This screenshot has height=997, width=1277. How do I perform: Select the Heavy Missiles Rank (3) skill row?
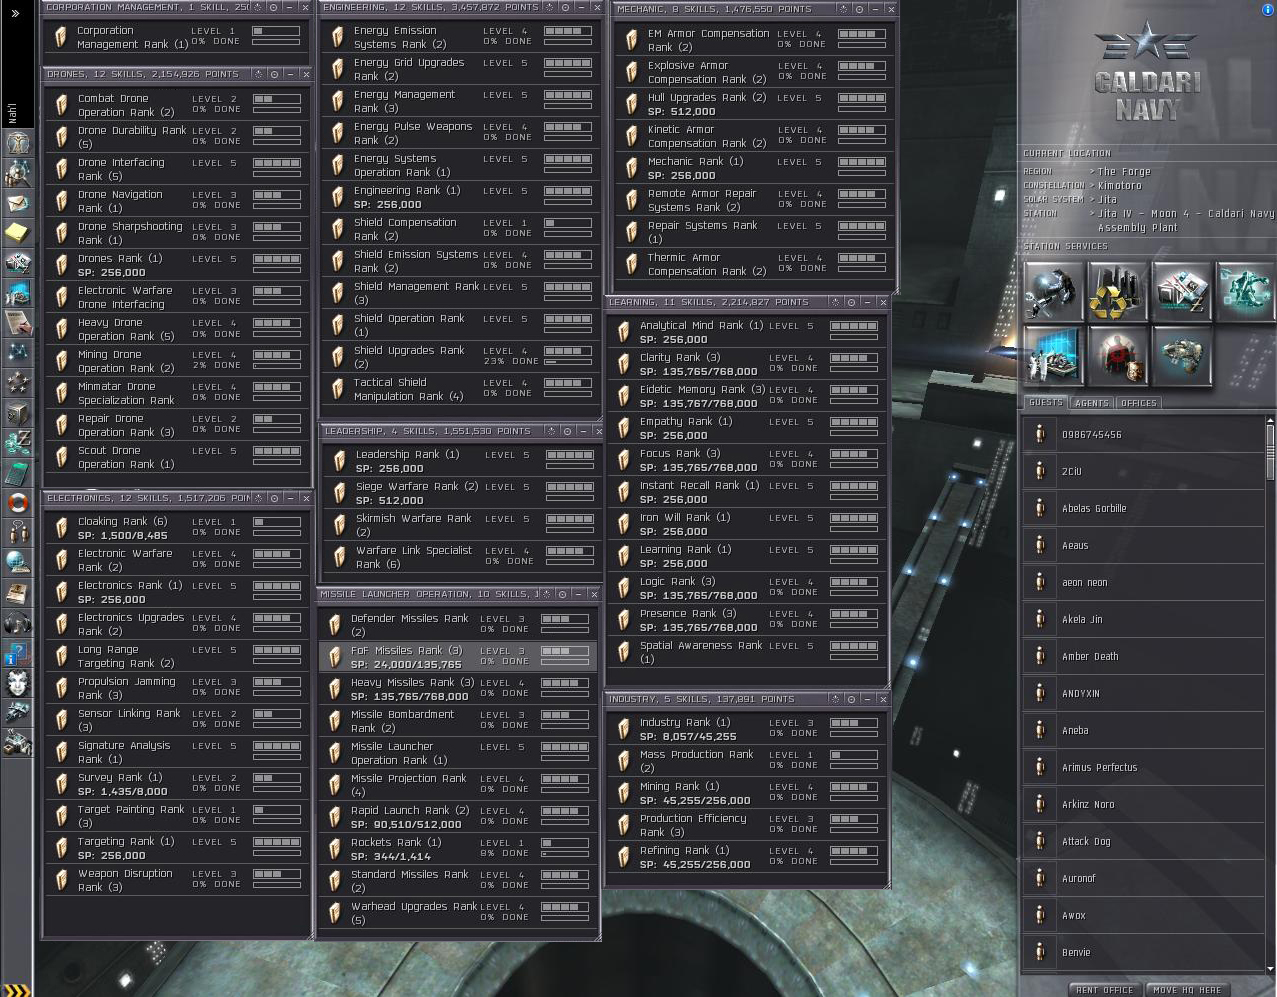458,689
